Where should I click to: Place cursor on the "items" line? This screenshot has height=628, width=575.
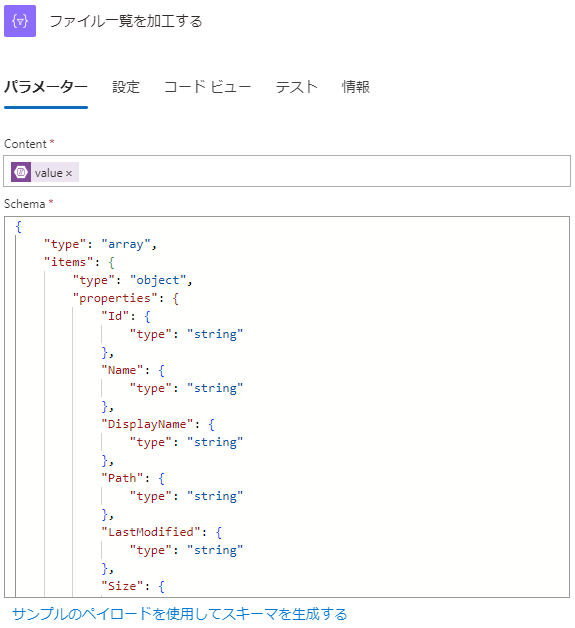[x=79, y=262]
